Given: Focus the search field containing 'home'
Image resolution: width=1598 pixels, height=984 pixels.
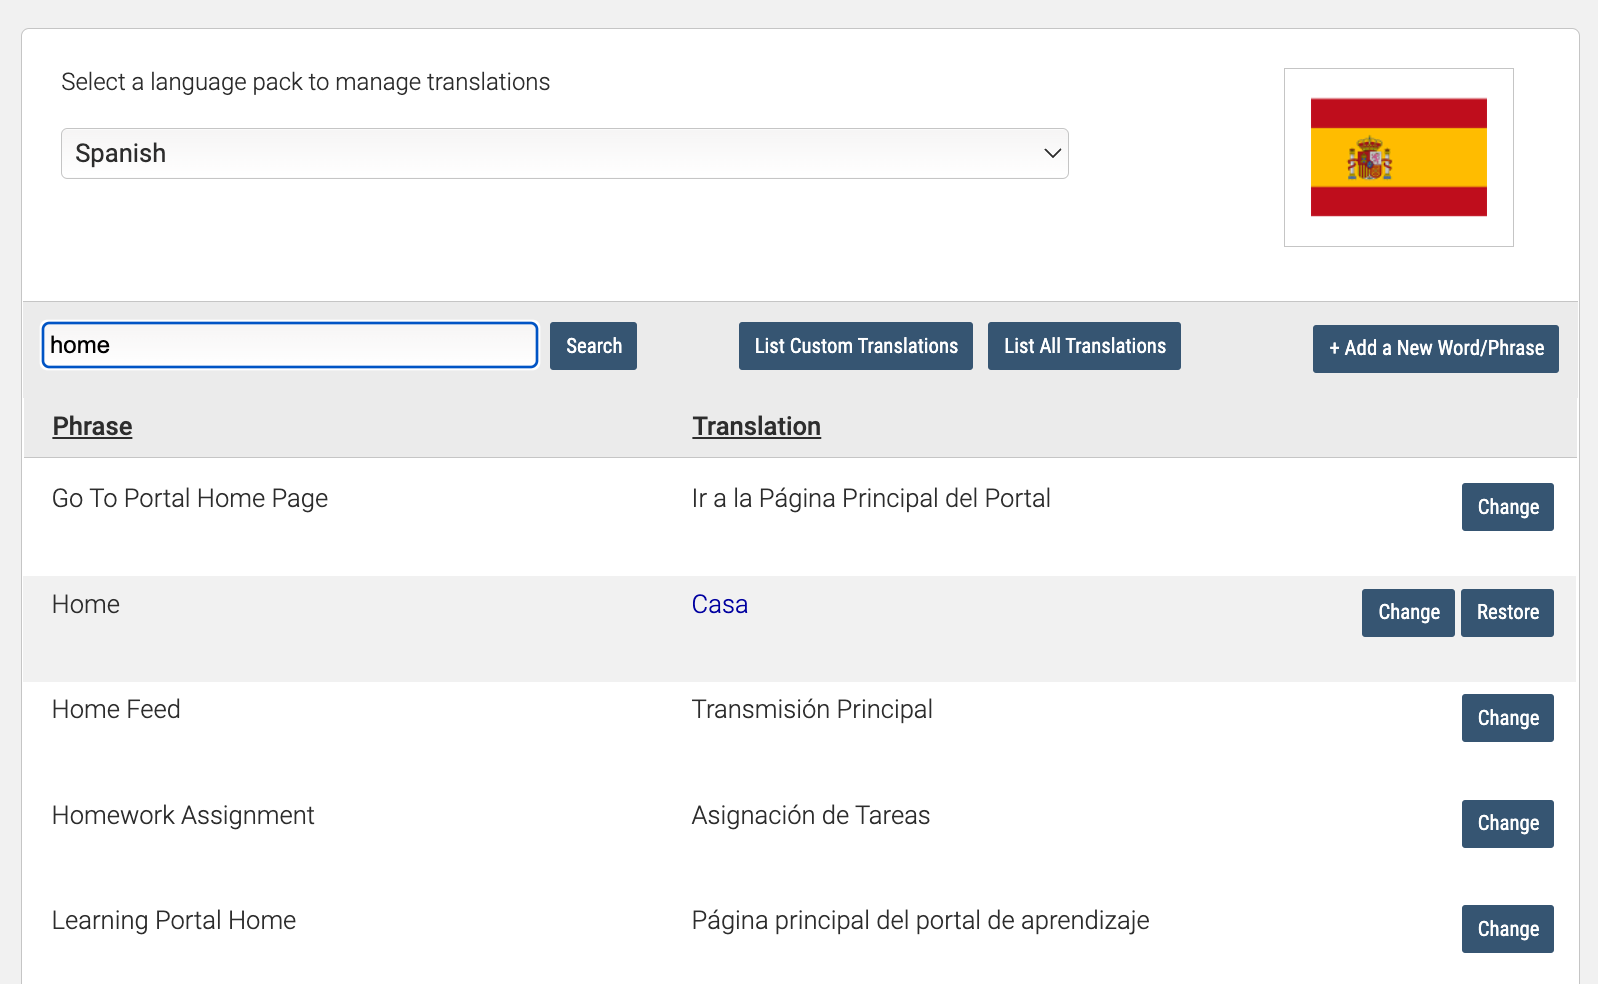Looking at the screenshot, I should click(290, 345).
